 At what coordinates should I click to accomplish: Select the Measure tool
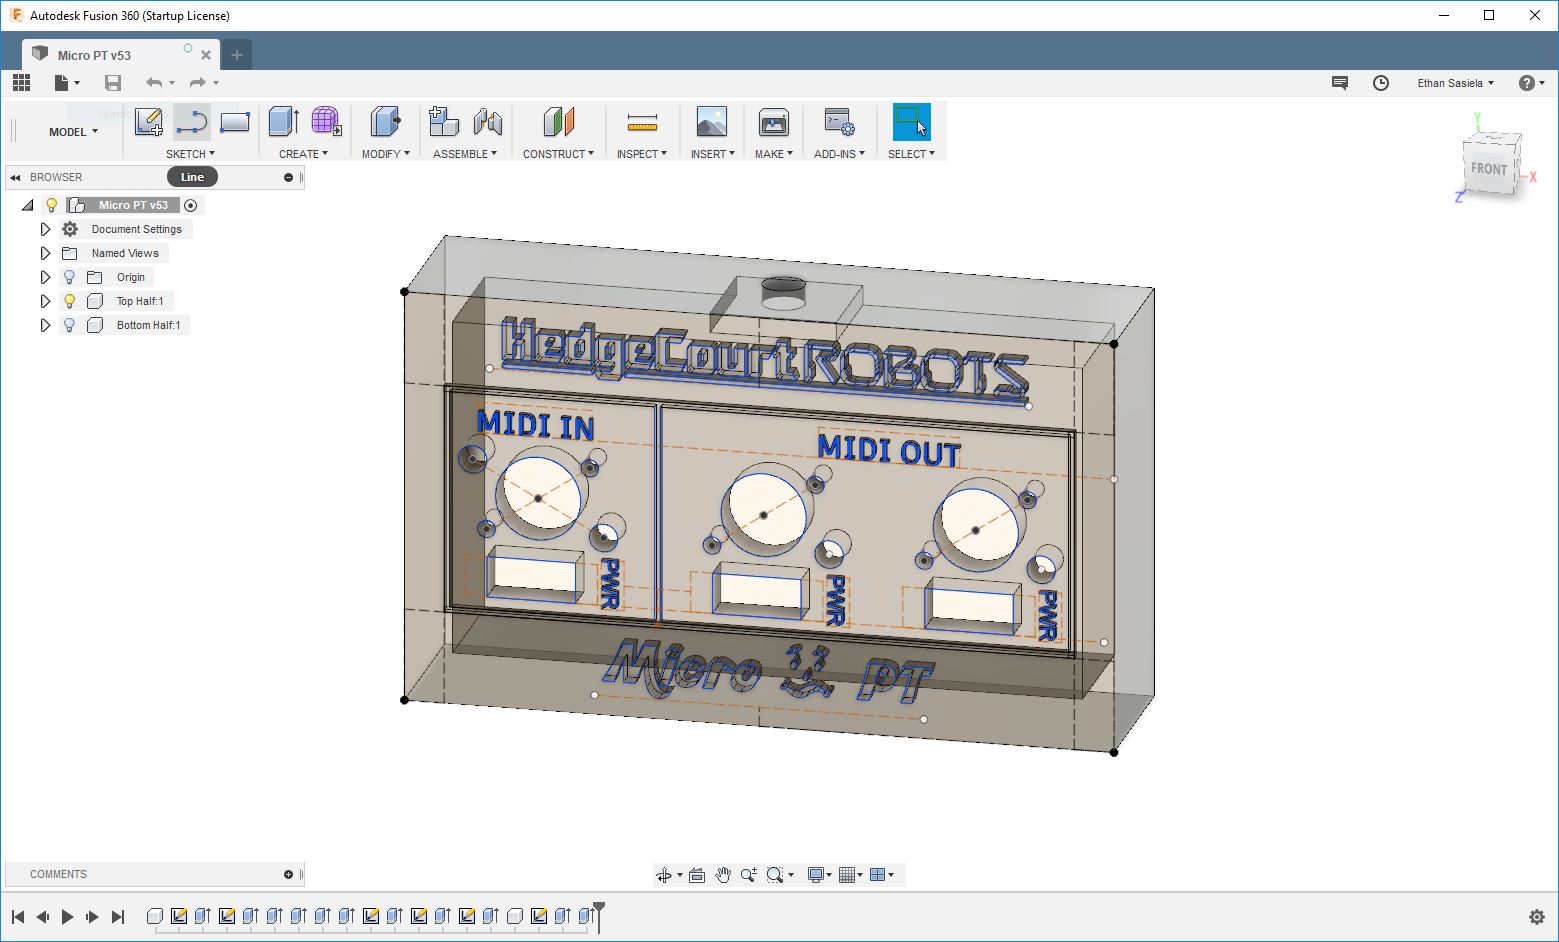pyautogui.click(x=642, y=122)
